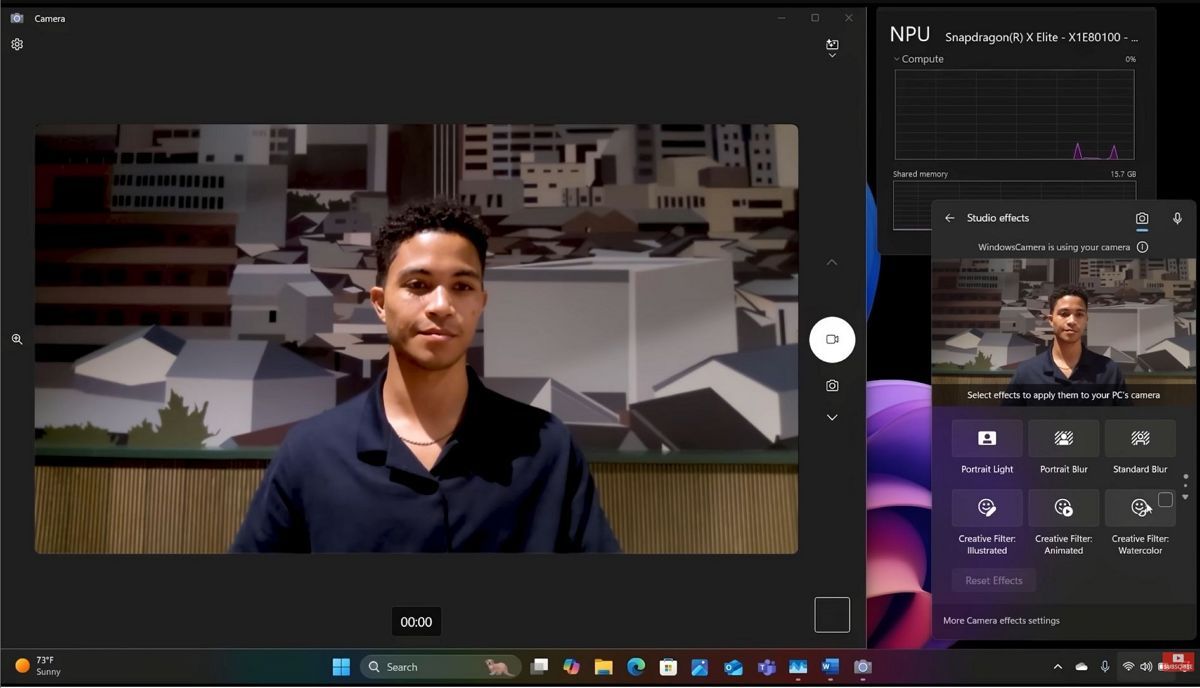This screenshot has height=688, width=1200.
Task: Start recording with the video capture button
Action: tap(832, 339)
